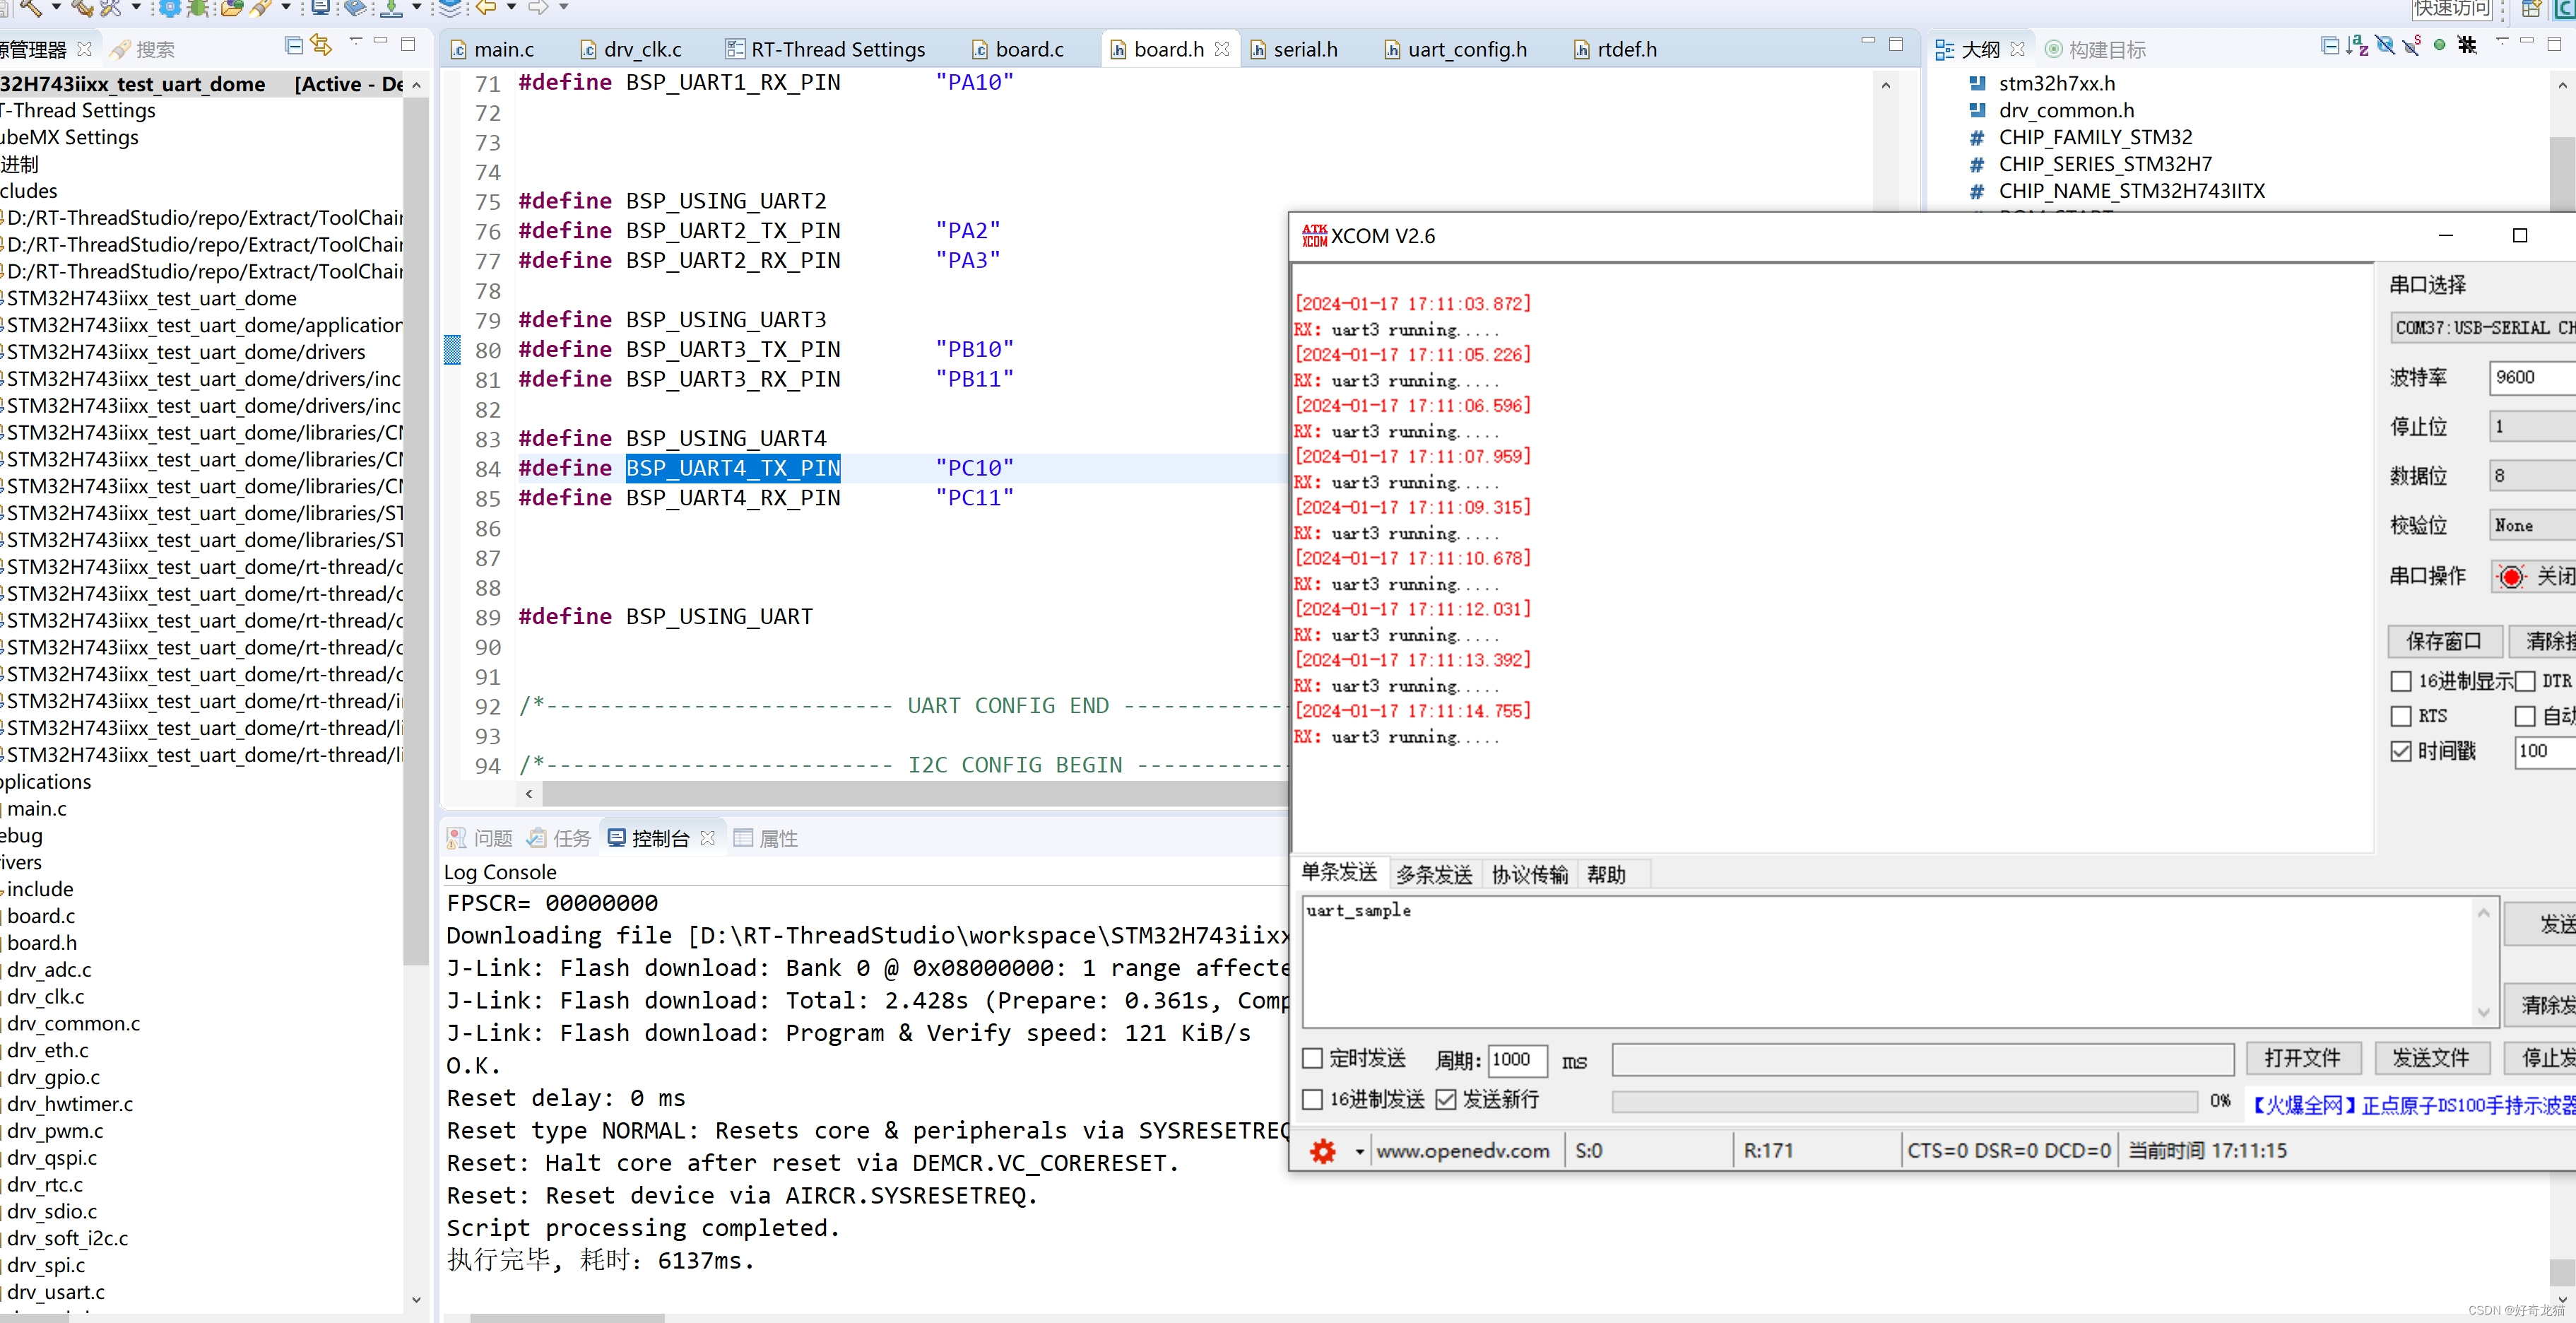Screen dimensions: 2576x1323
Task: Enable the 定时发送 checkbox
Action: point(1312,1058)
